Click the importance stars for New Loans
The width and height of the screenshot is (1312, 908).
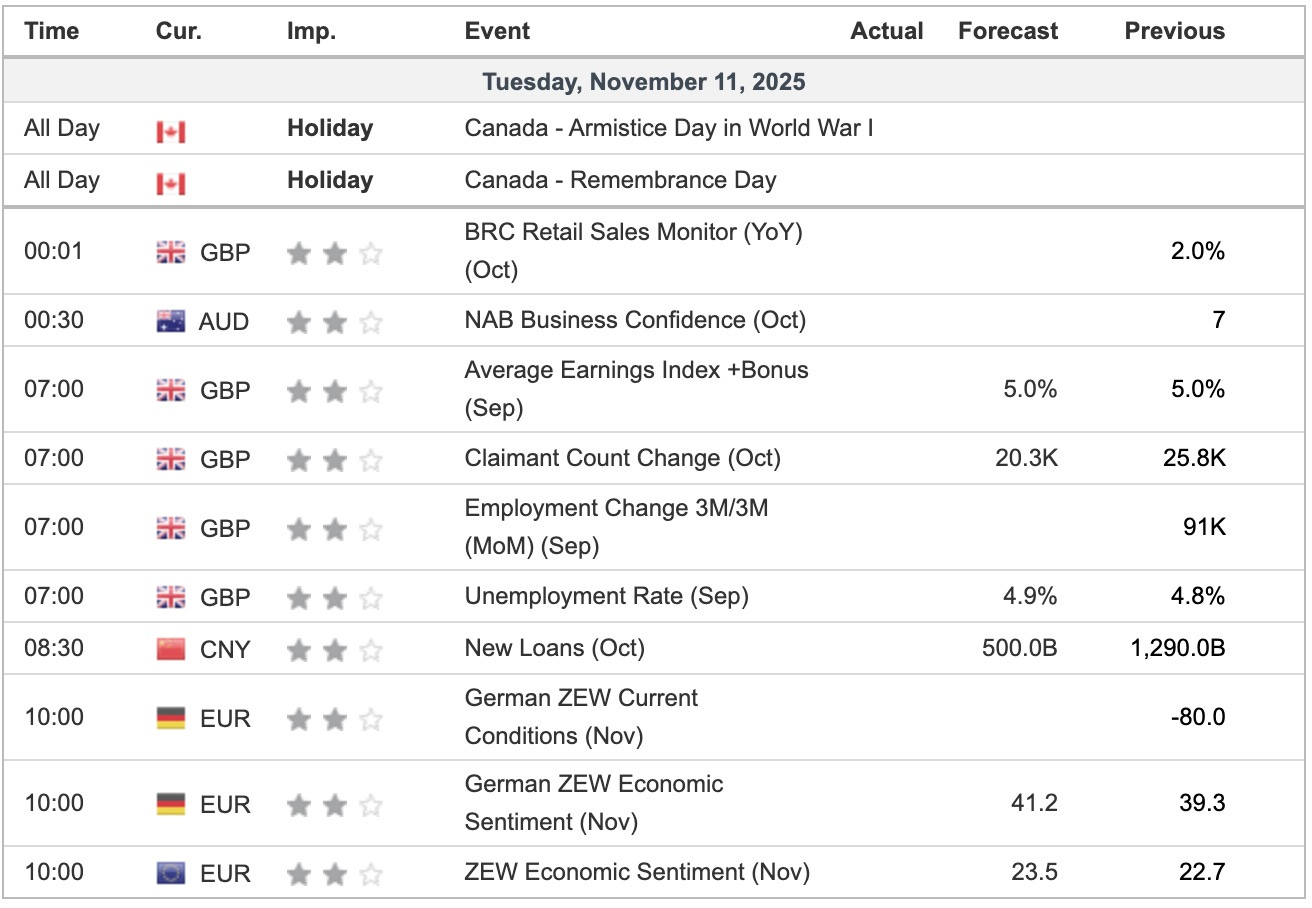pyautogui.click(x=334, y=651)
